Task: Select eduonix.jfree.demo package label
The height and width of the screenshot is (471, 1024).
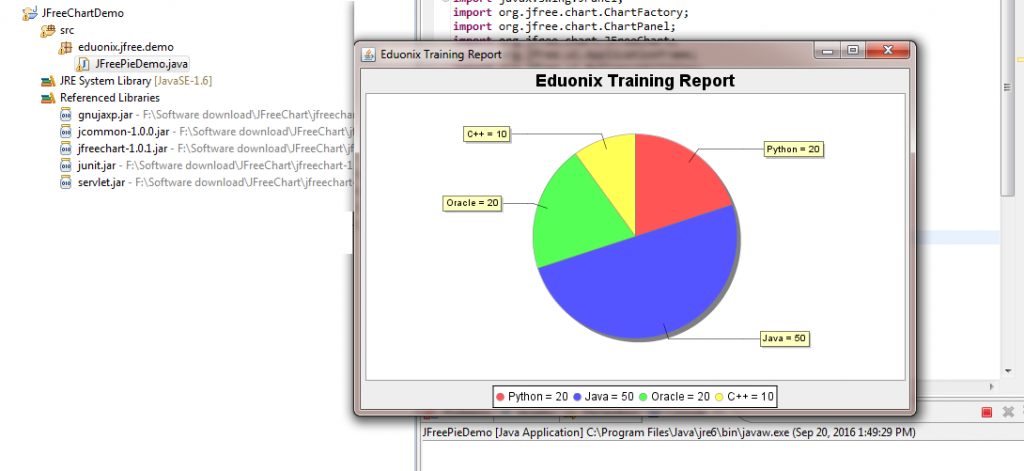Action: [126, 47]
